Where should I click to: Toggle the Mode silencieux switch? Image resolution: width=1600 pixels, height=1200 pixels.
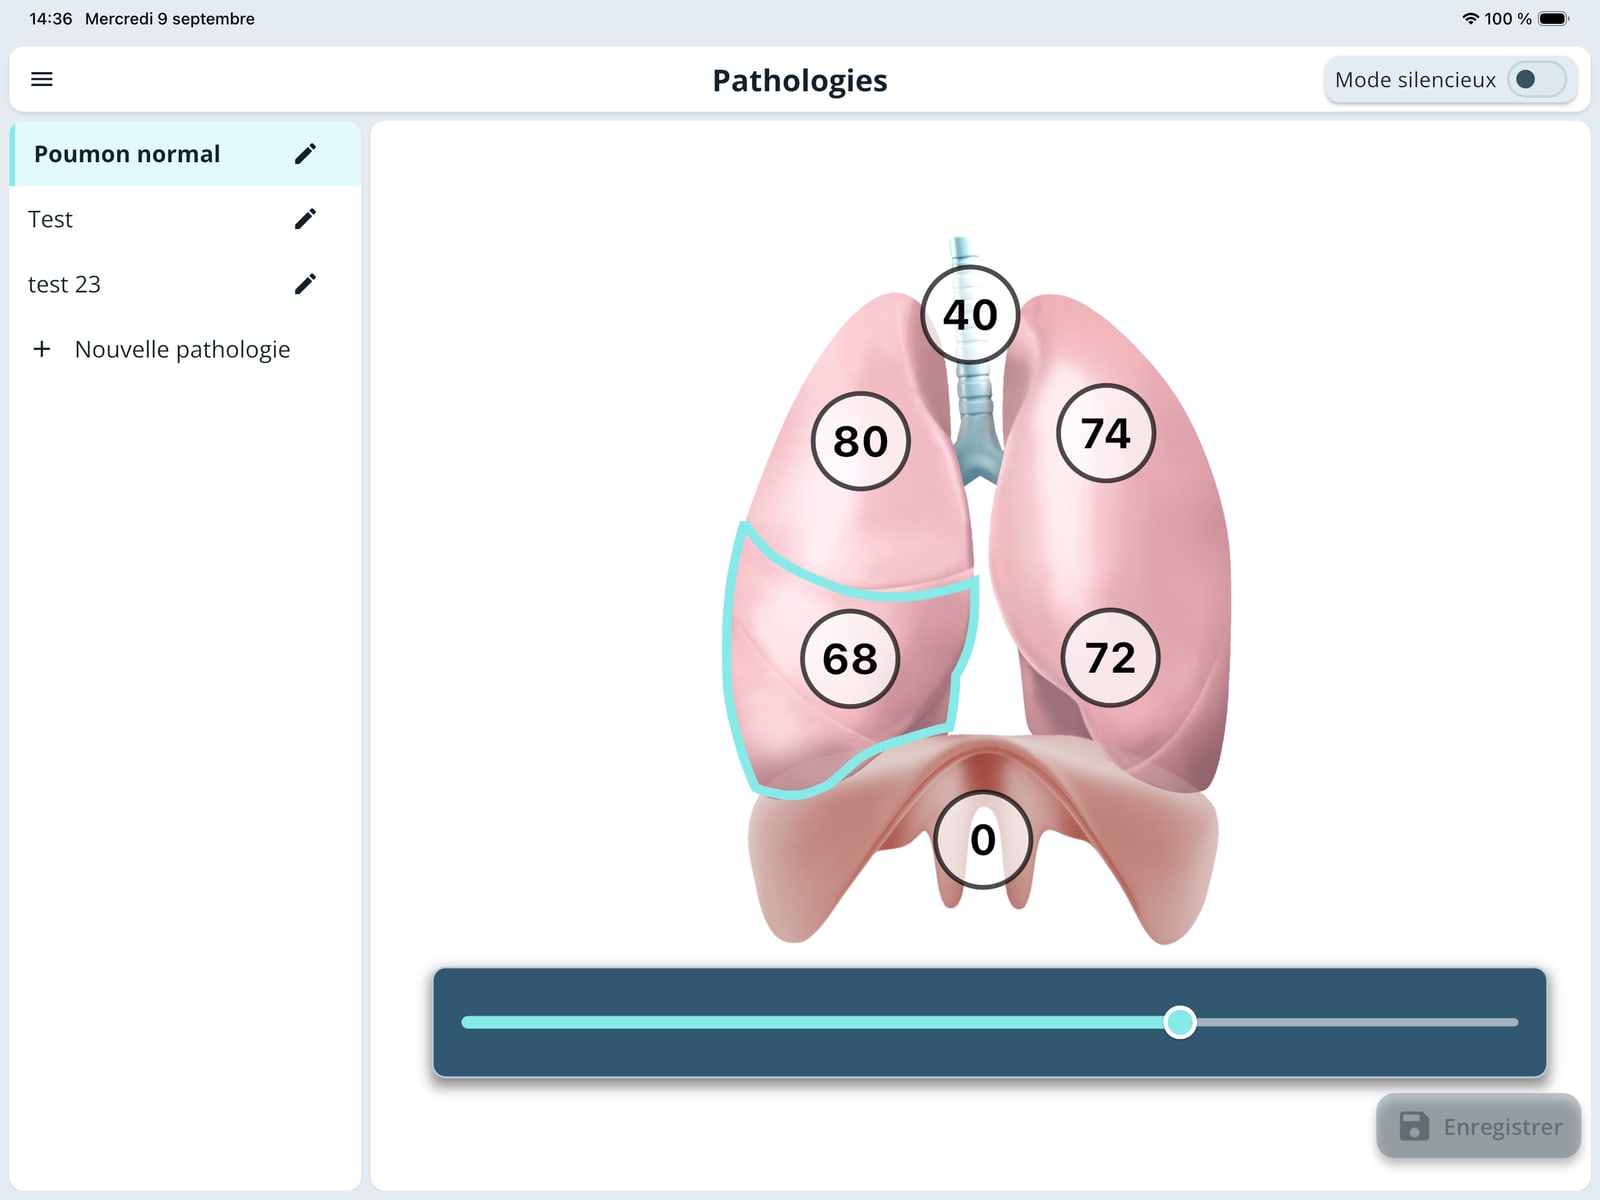click(x=1537, y=79)
